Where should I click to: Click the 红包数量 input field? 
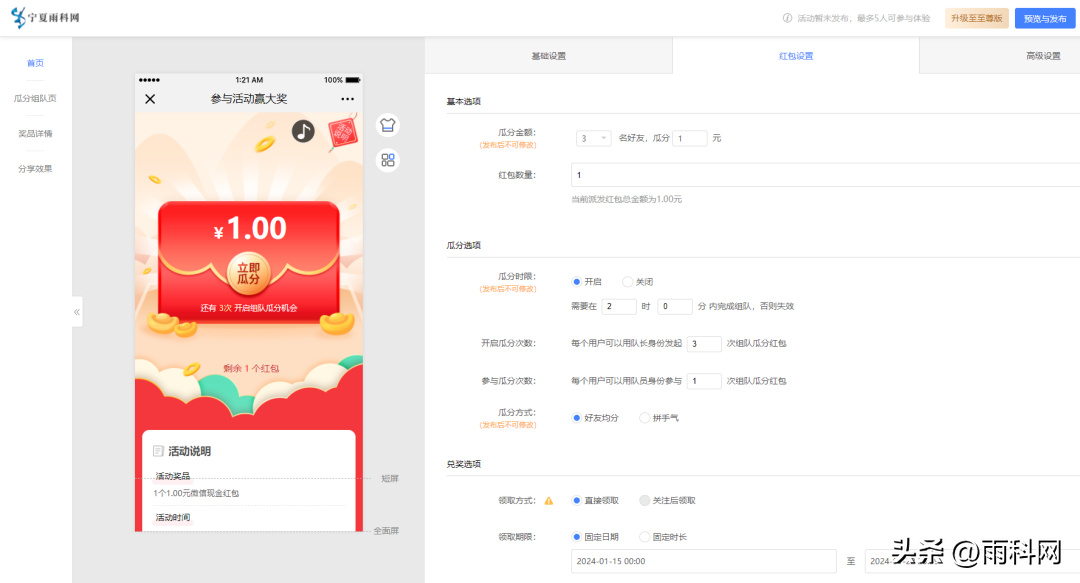point(825,175)
